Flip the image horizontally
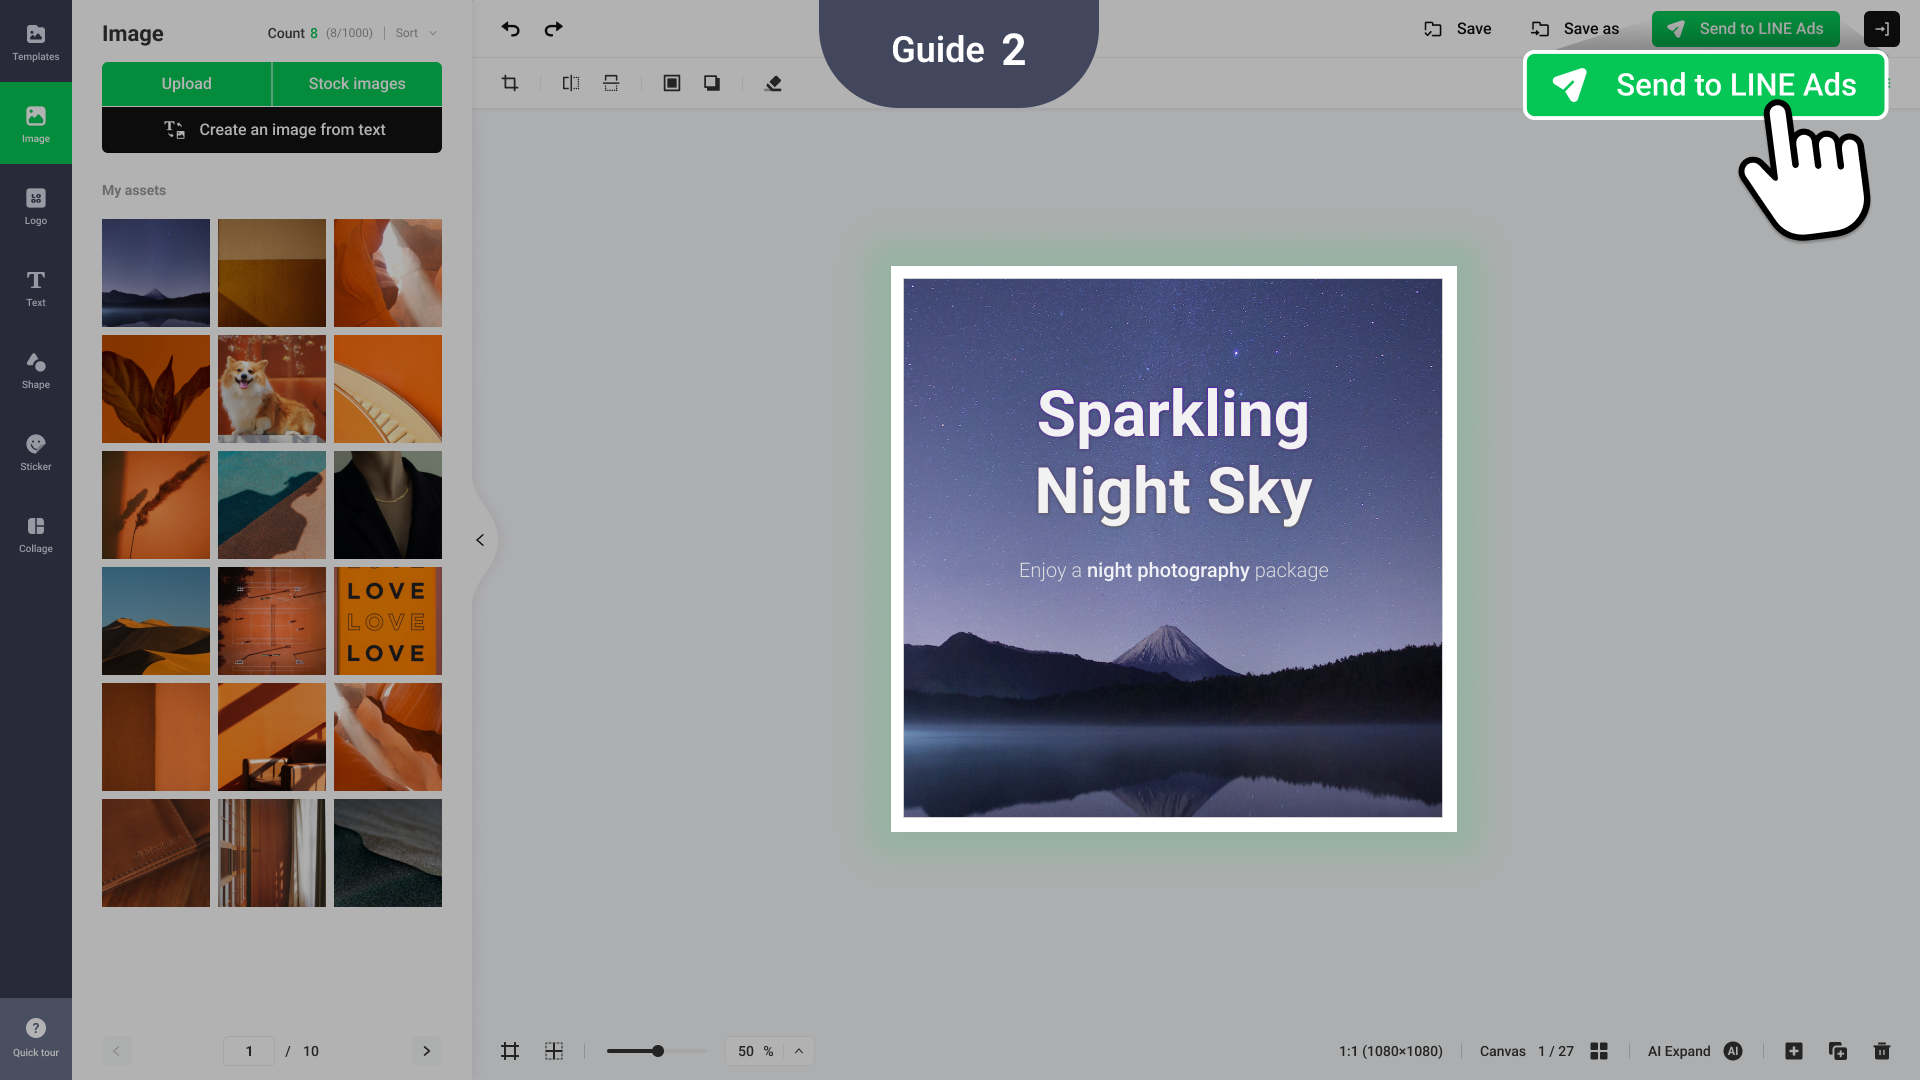1920x1080 pixels. (x=571, y=83)
